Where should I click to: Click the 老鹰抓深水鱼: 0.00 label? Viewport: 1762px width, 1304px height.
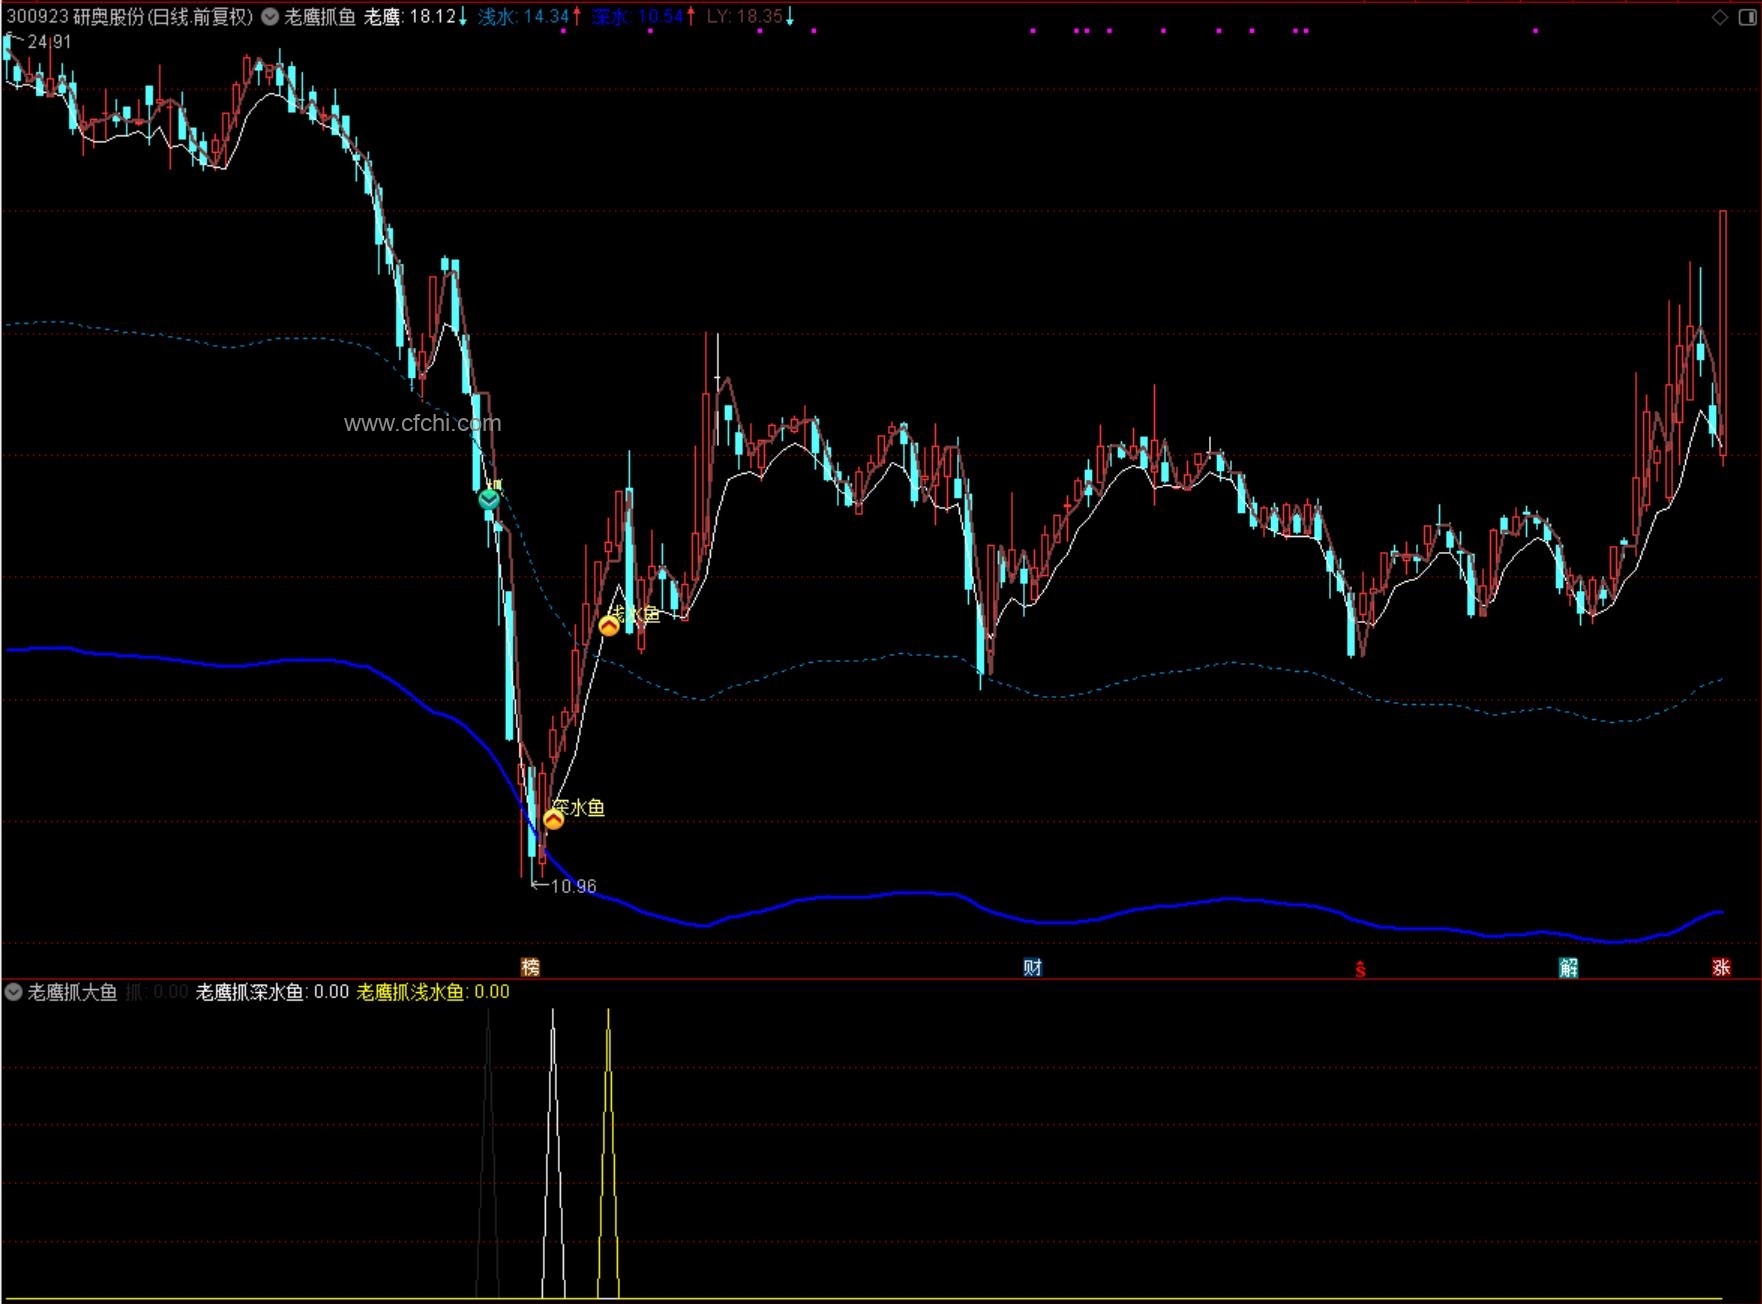272,992
